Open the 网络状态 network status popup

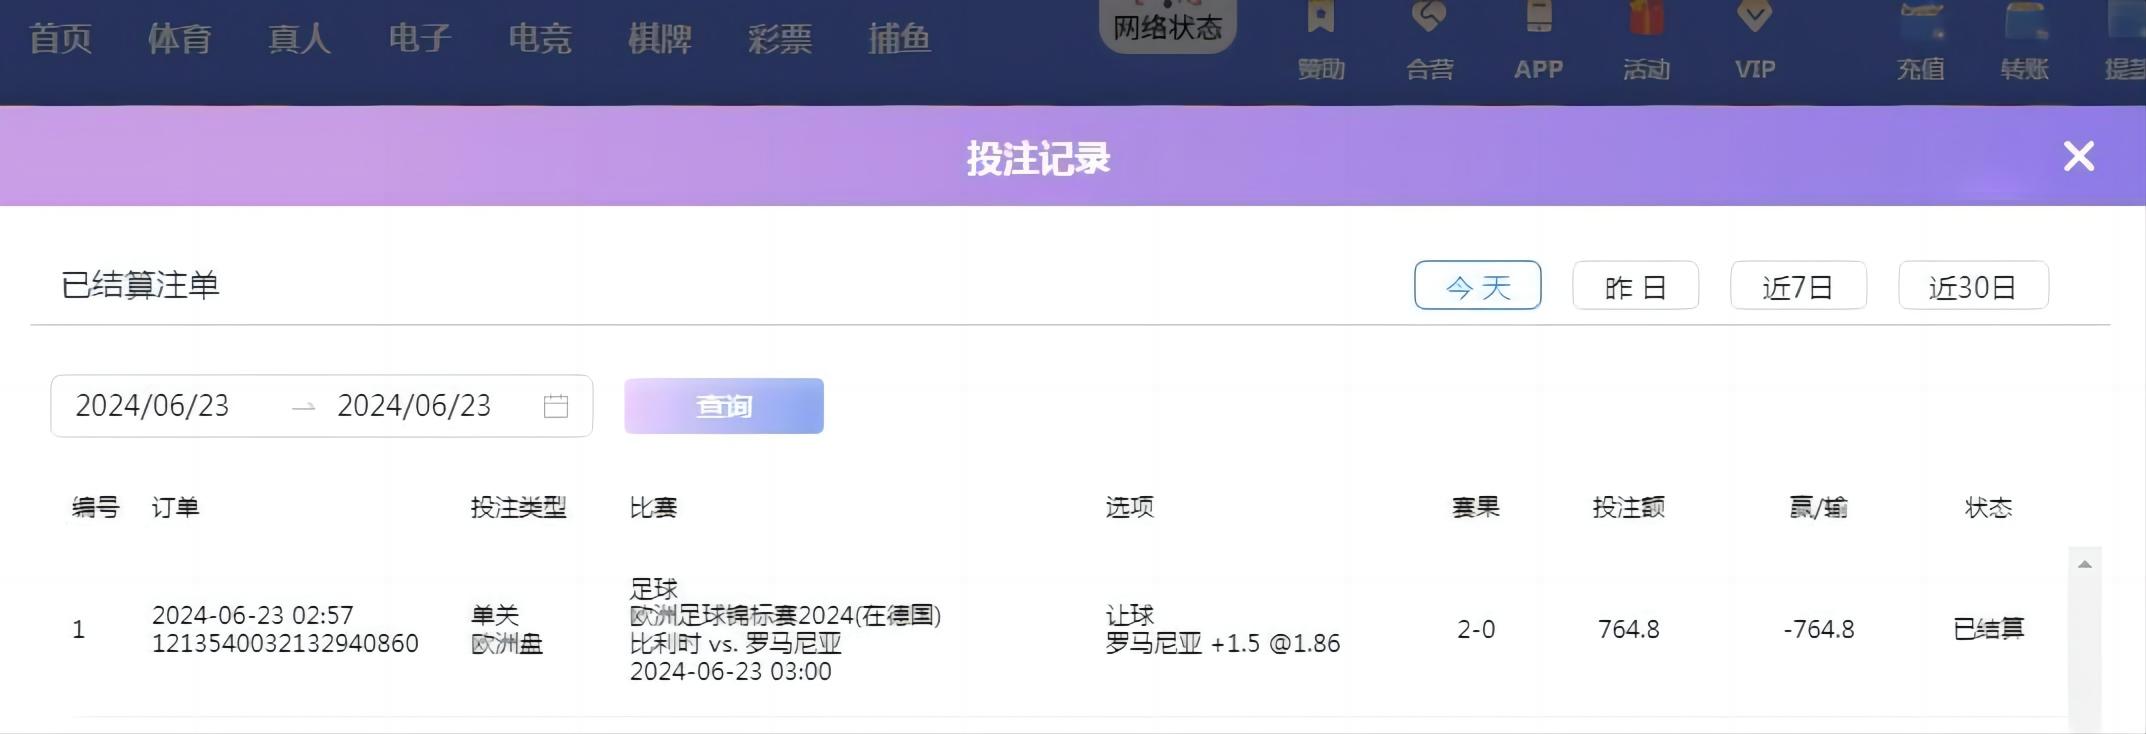[x=1167, y=26]
